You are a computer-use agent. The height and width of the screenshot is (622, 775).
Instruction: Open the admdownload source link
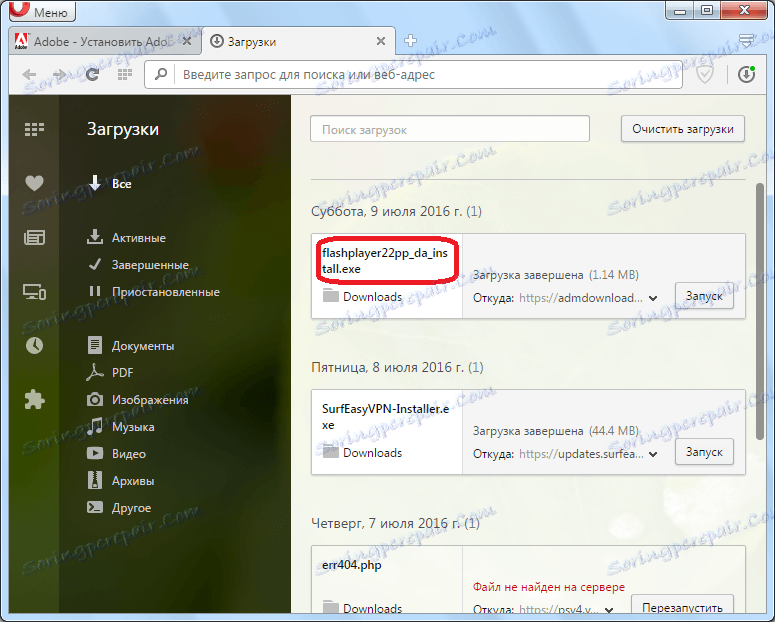(x=581, y=298)
